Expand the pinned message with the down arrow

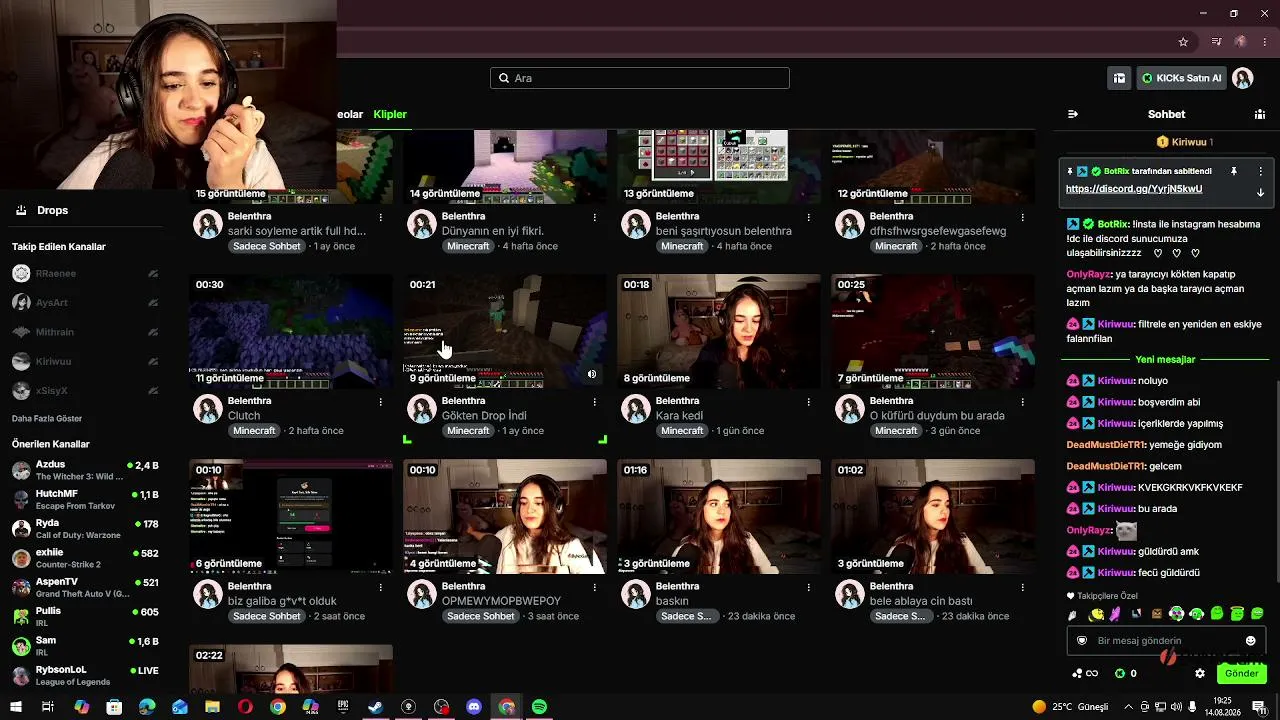point(1260,192)
